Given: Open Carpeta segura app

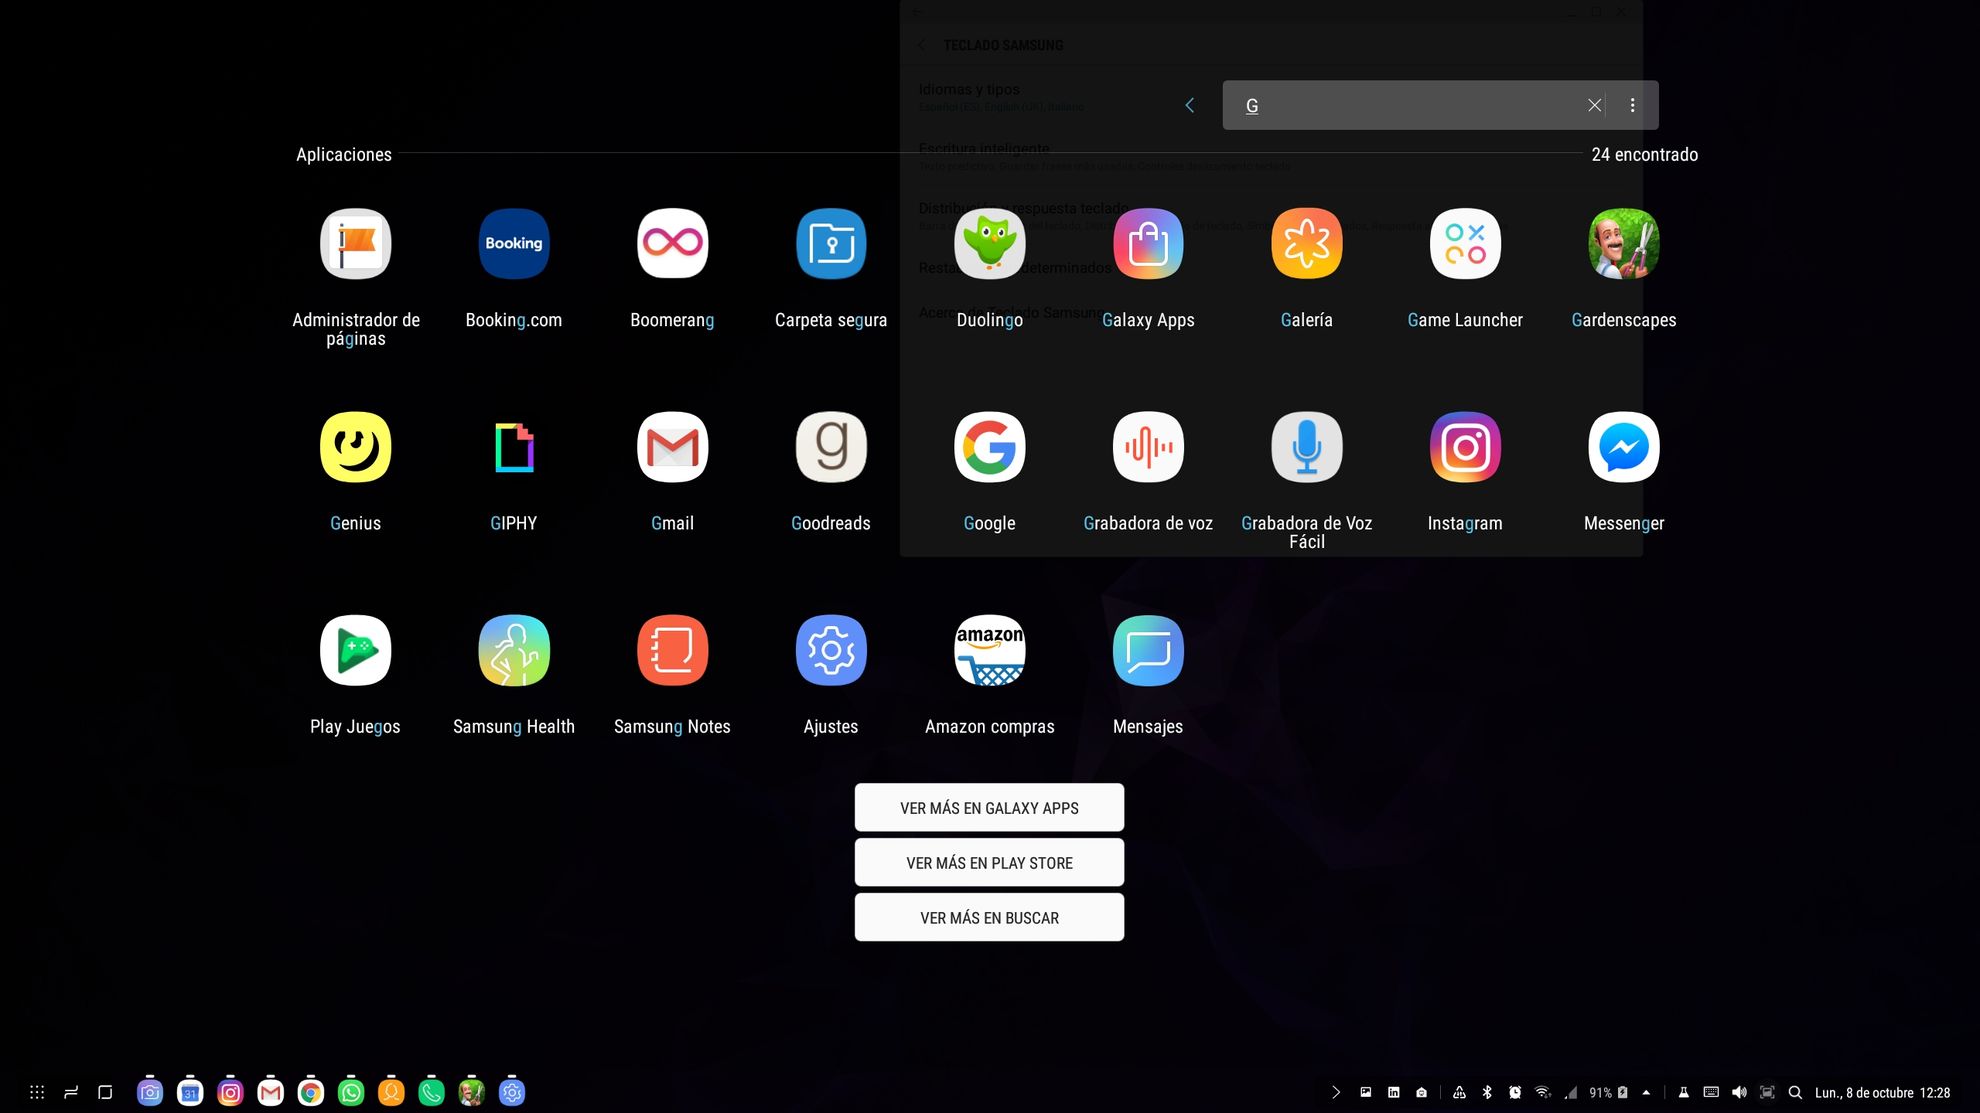Looking at the screenshot, I should coord(831,244).
